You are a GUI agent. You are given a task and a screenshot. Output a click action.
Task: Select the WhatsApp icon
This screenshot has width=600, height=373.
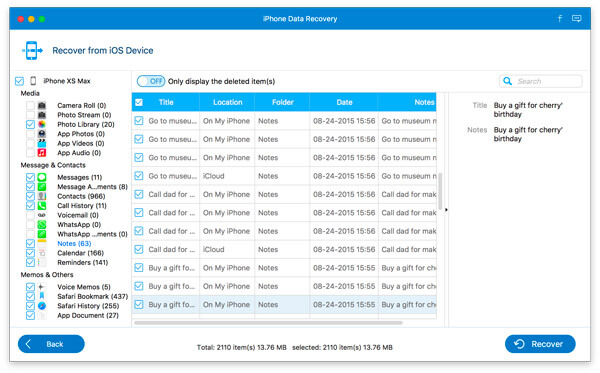[42, 225]
